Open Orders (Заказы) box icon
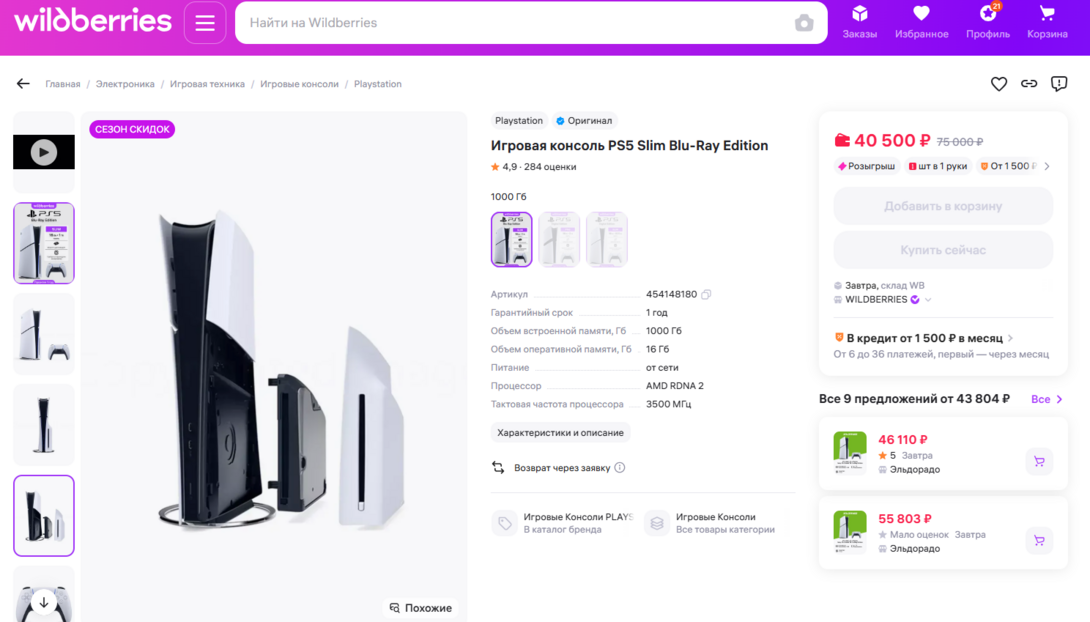The image size is (1090, 622). coord(859,22)
